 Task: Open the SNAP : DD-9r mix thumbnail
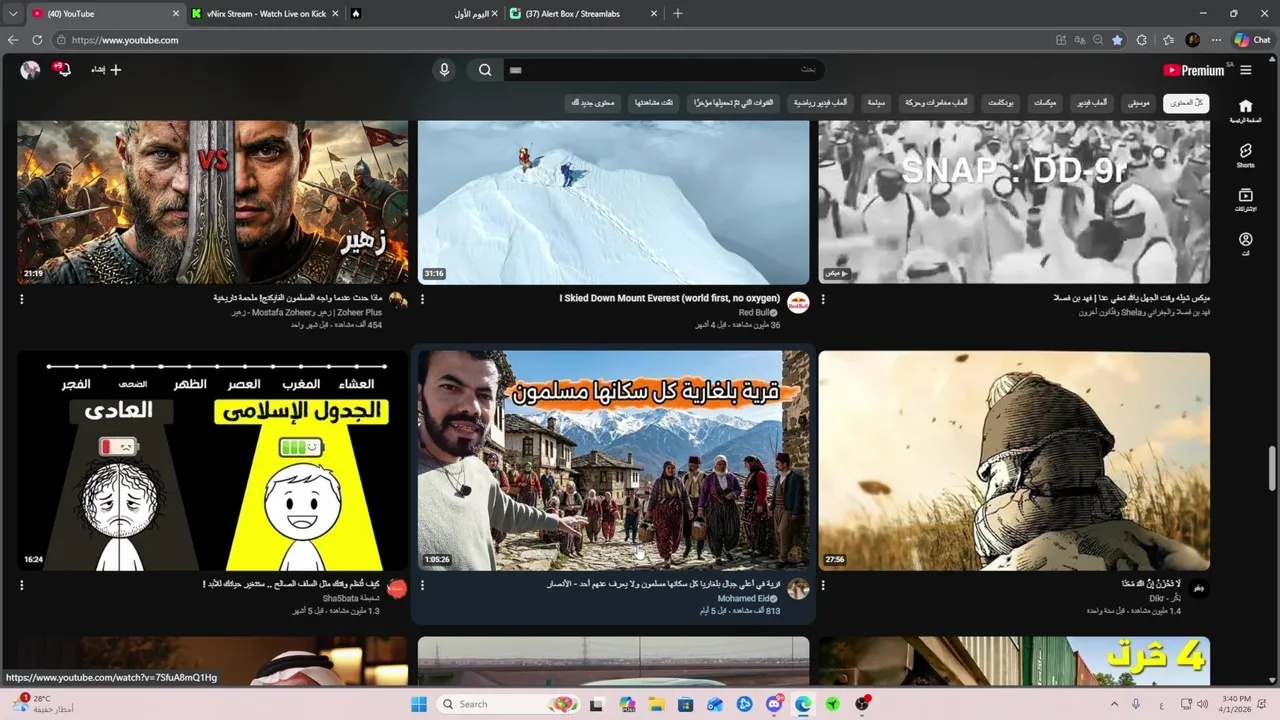point(1014,203)
